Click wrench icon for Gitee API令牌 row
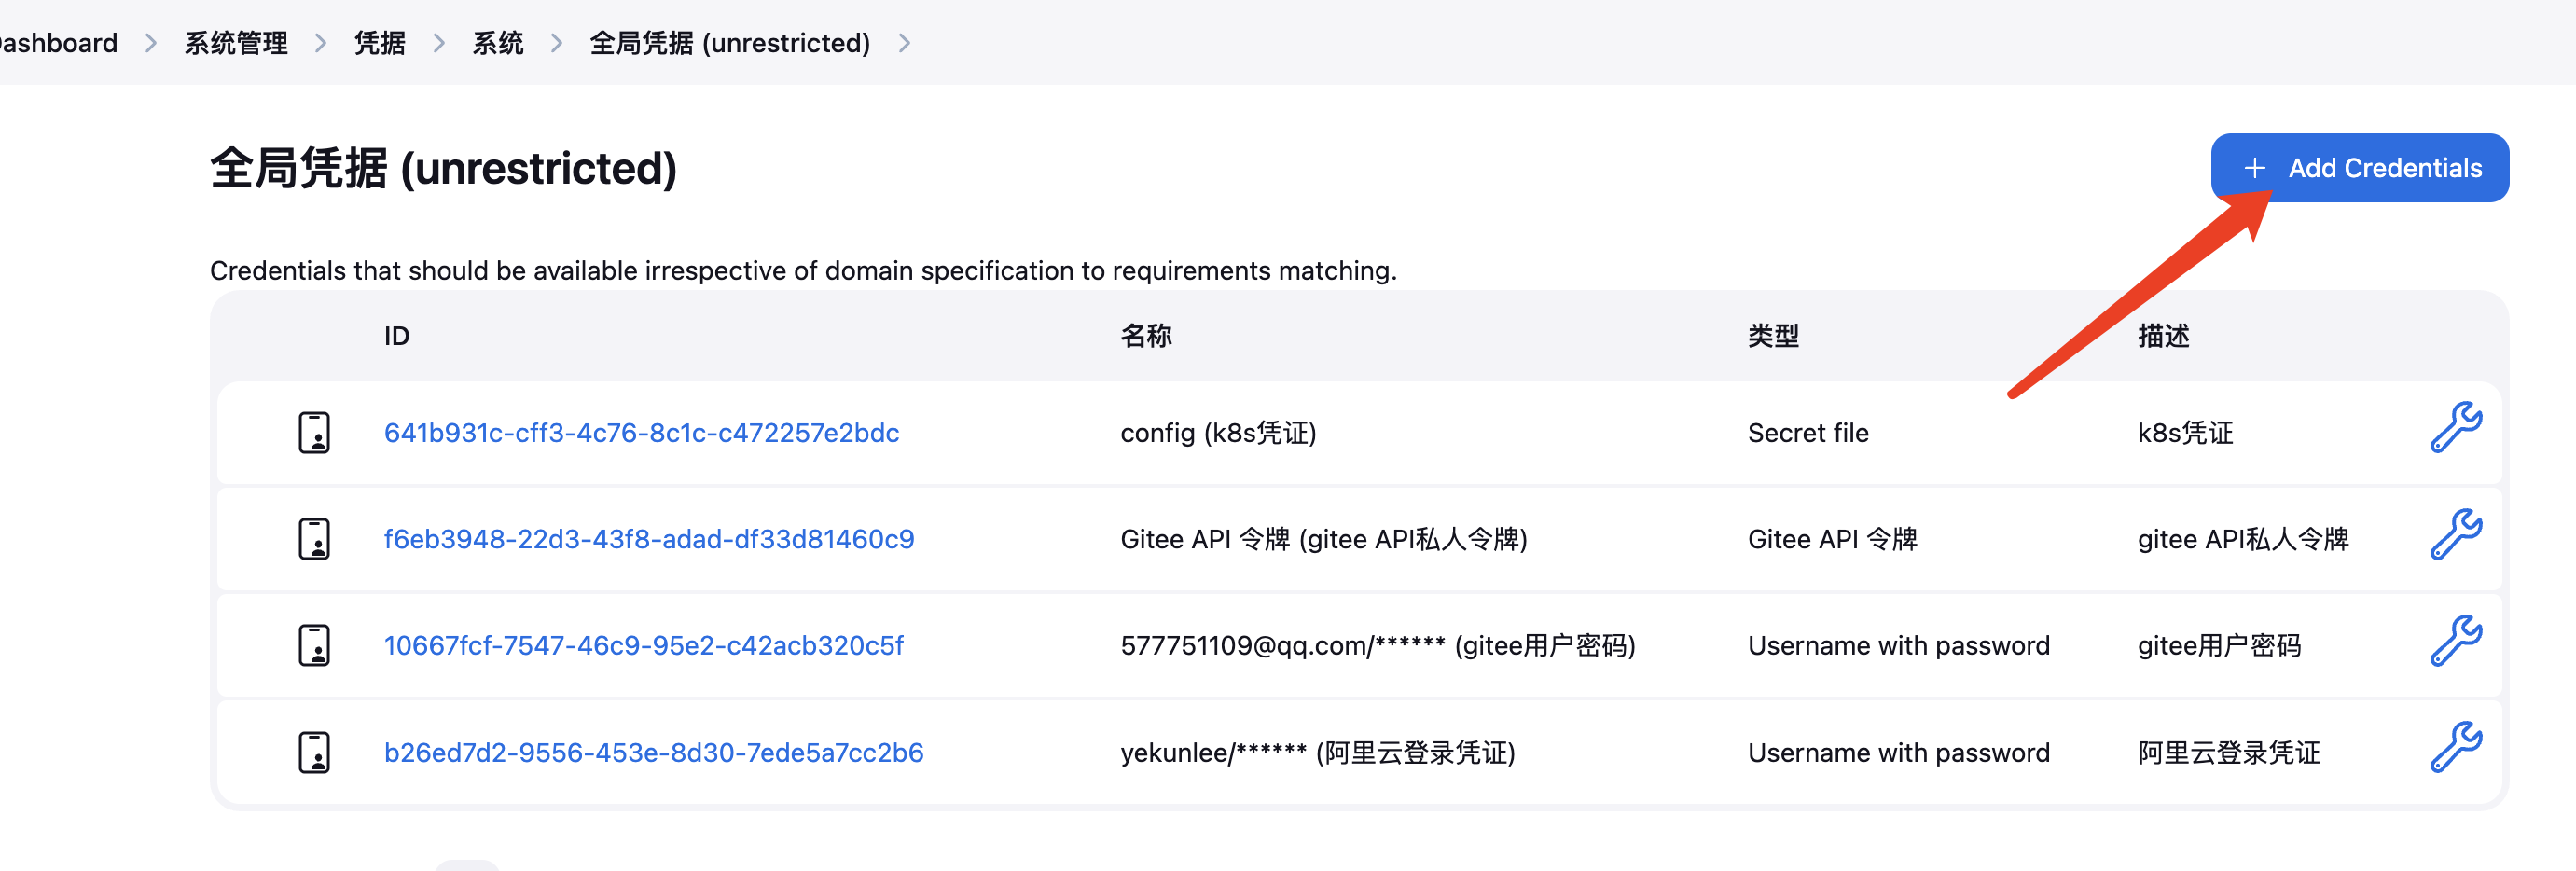Image resolution: width=2576 pixels, height=871 pixels. click(2455, 535)
